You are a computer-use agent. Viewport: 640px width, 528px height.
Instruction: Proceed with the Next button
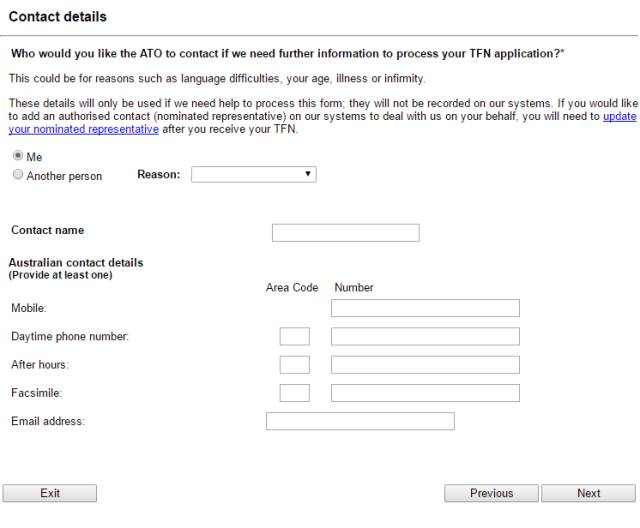tap(589, 493)
